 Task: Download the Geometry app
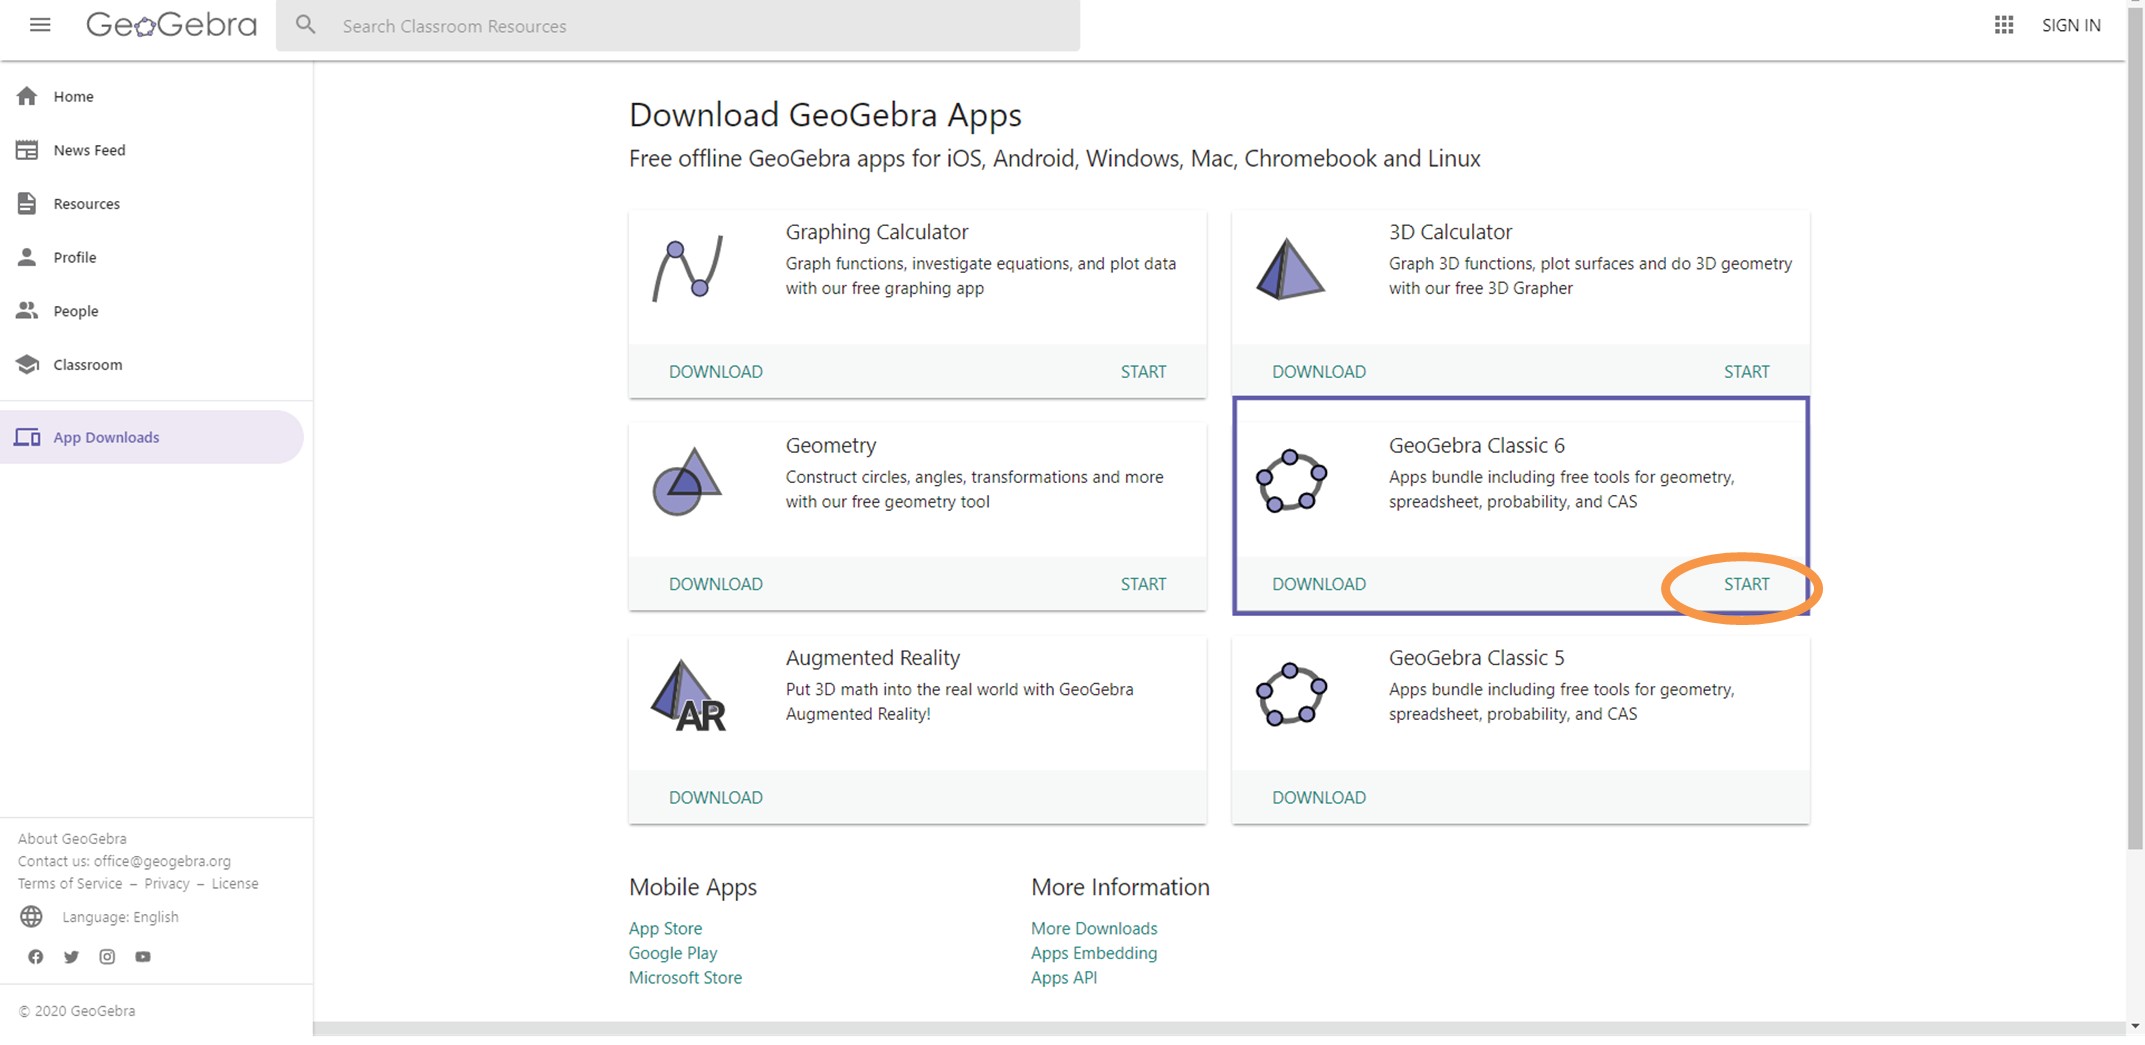coord(716,584)
